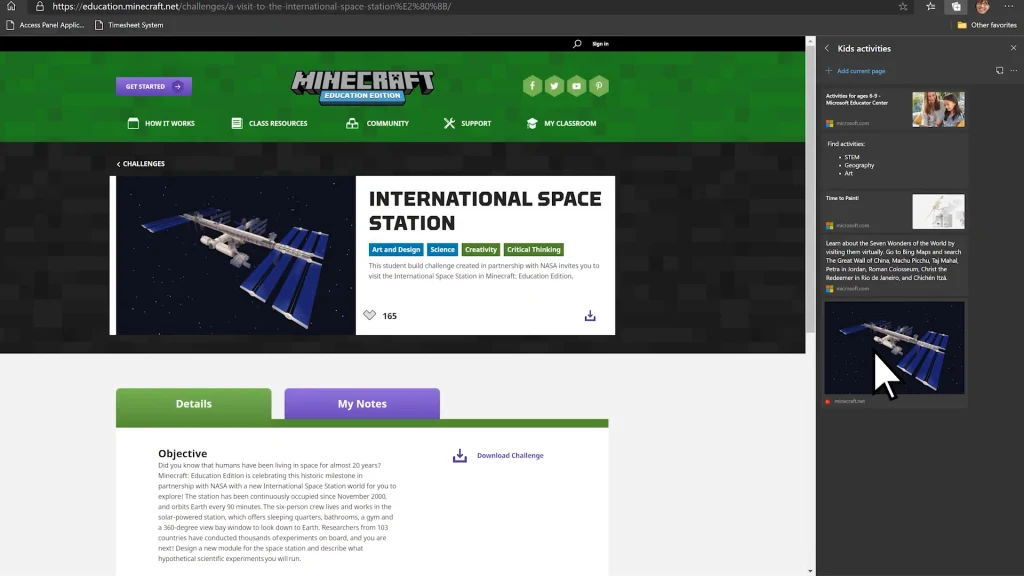Click the Sign in link
The width and height of the screenshot is (1024, 576).
point(600,44)
